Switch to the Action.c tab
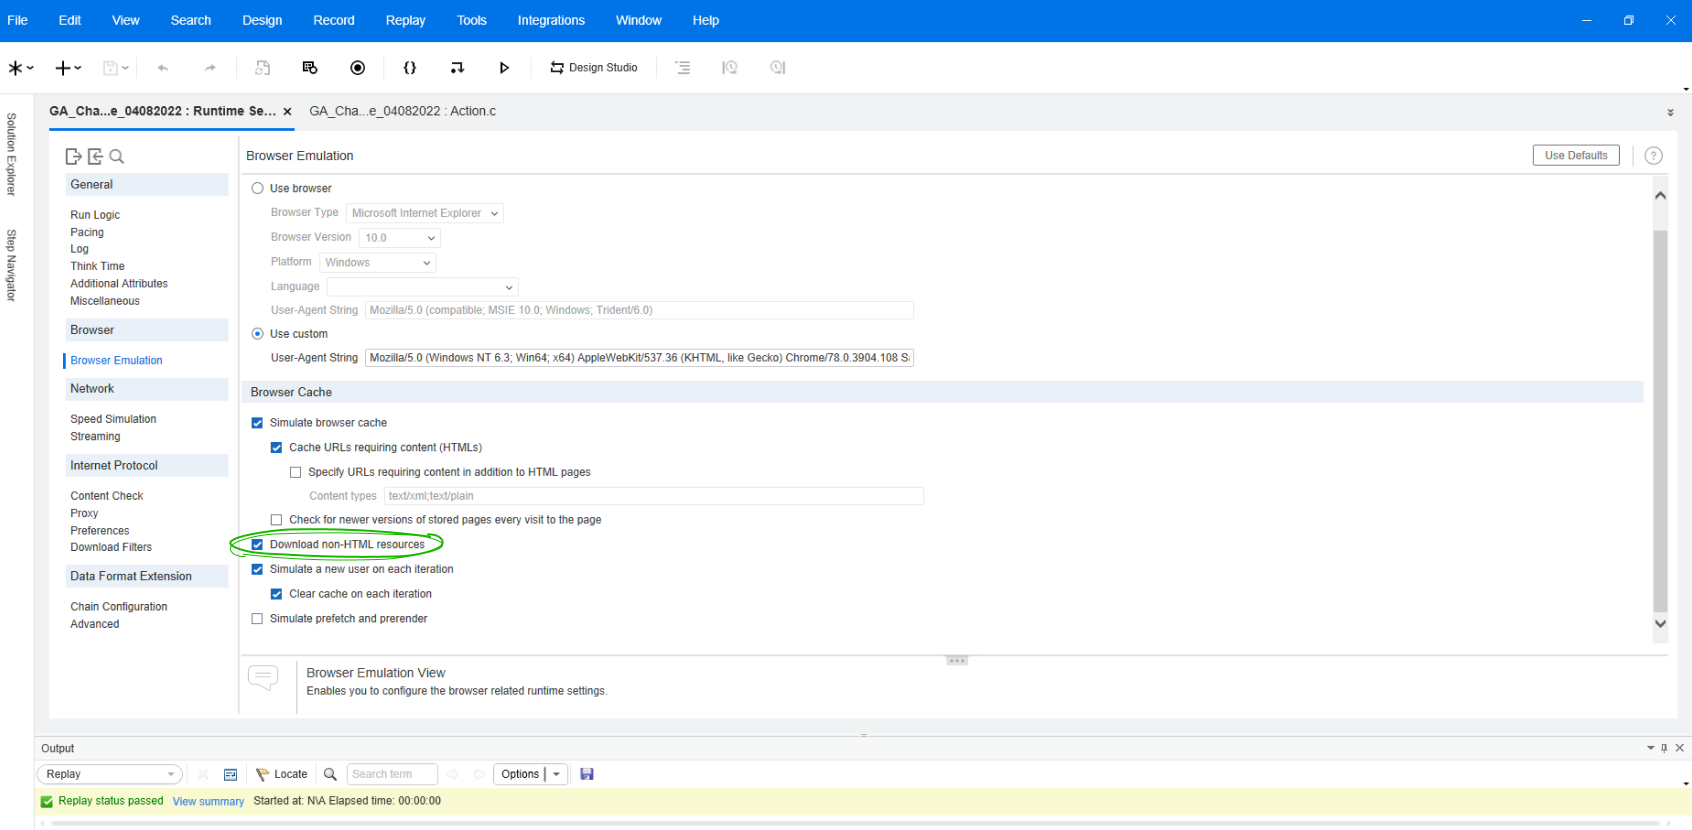The height and width of the screenshot is (830, 1692). [x=403, y=111]
